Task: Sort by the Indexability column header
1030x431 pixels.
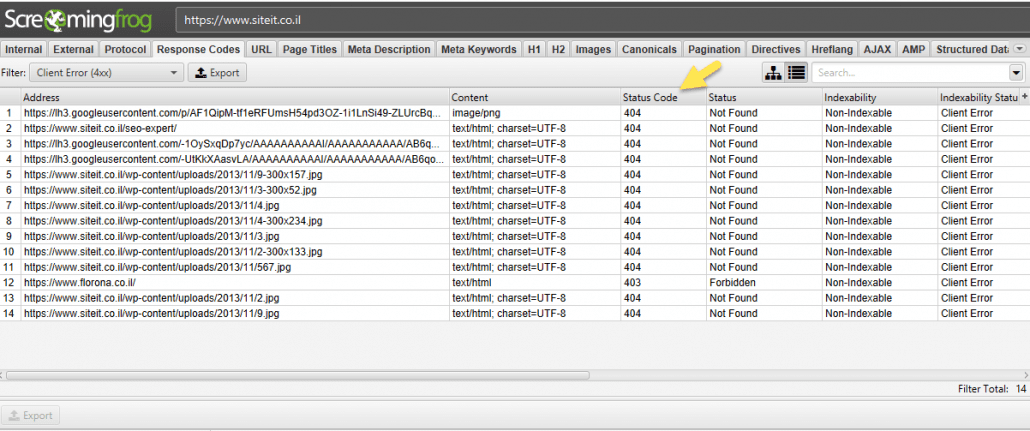Action: pos(880,97)
